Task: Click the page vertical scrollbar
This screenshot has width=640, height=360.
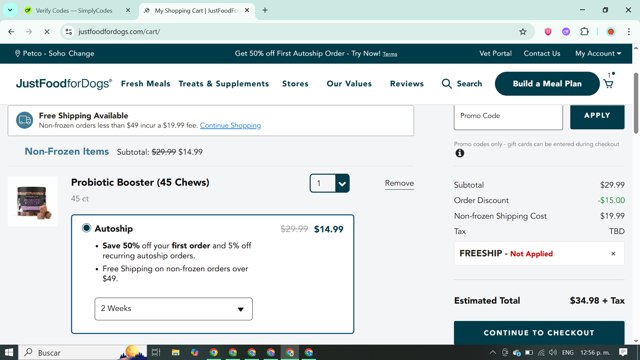Action: (636, 102)
